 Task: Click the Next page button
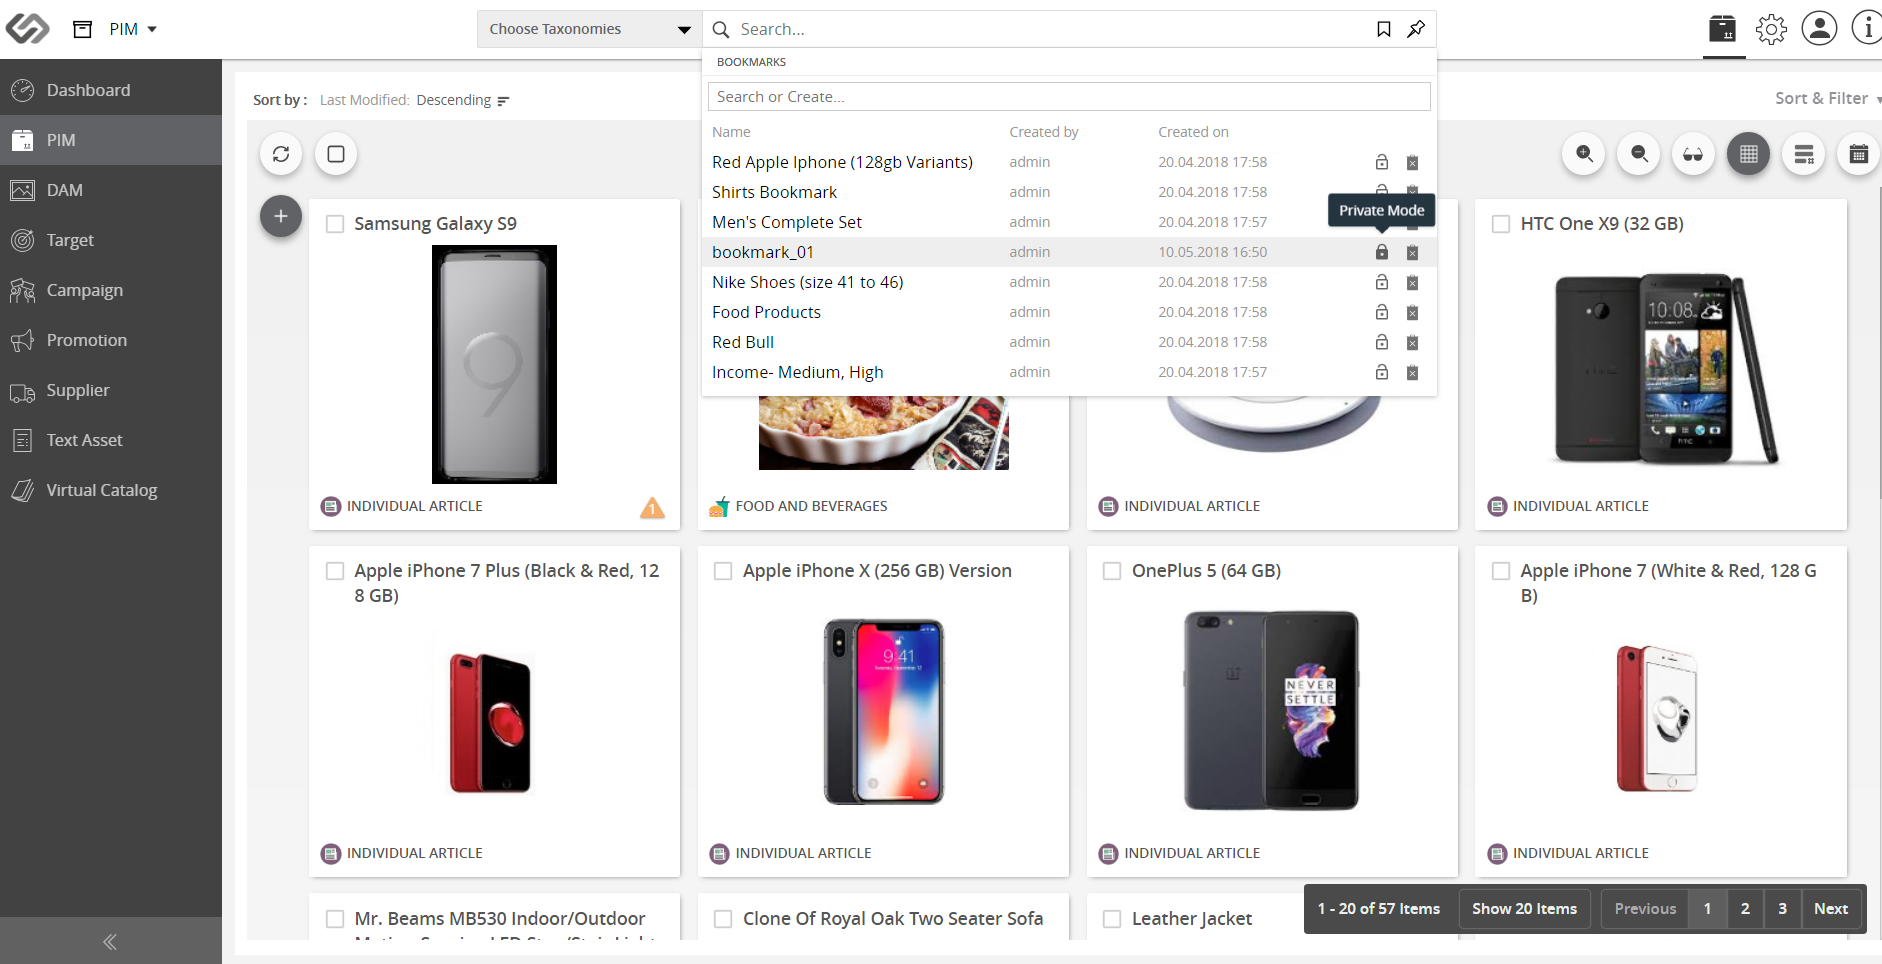1831,909
